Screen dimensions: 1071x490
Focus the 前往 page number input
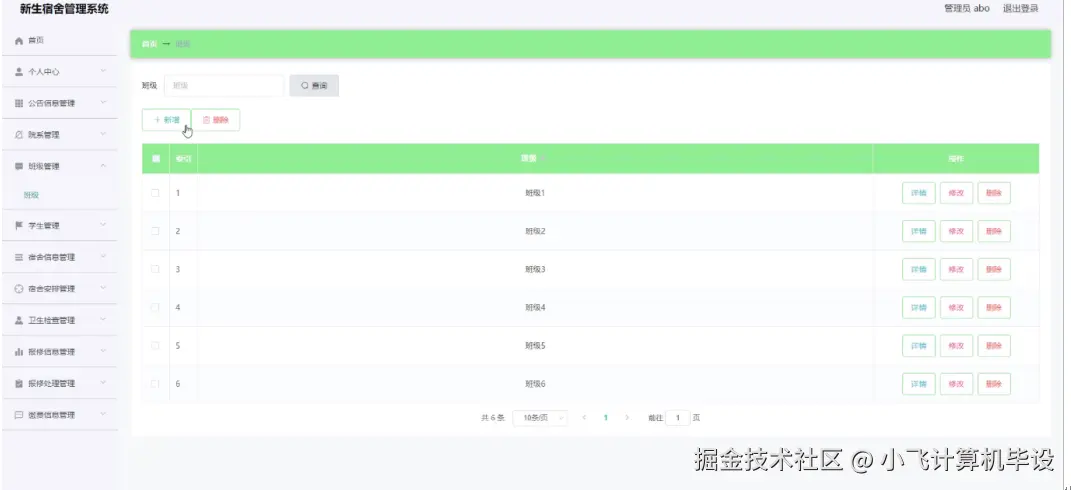[678, 418]
